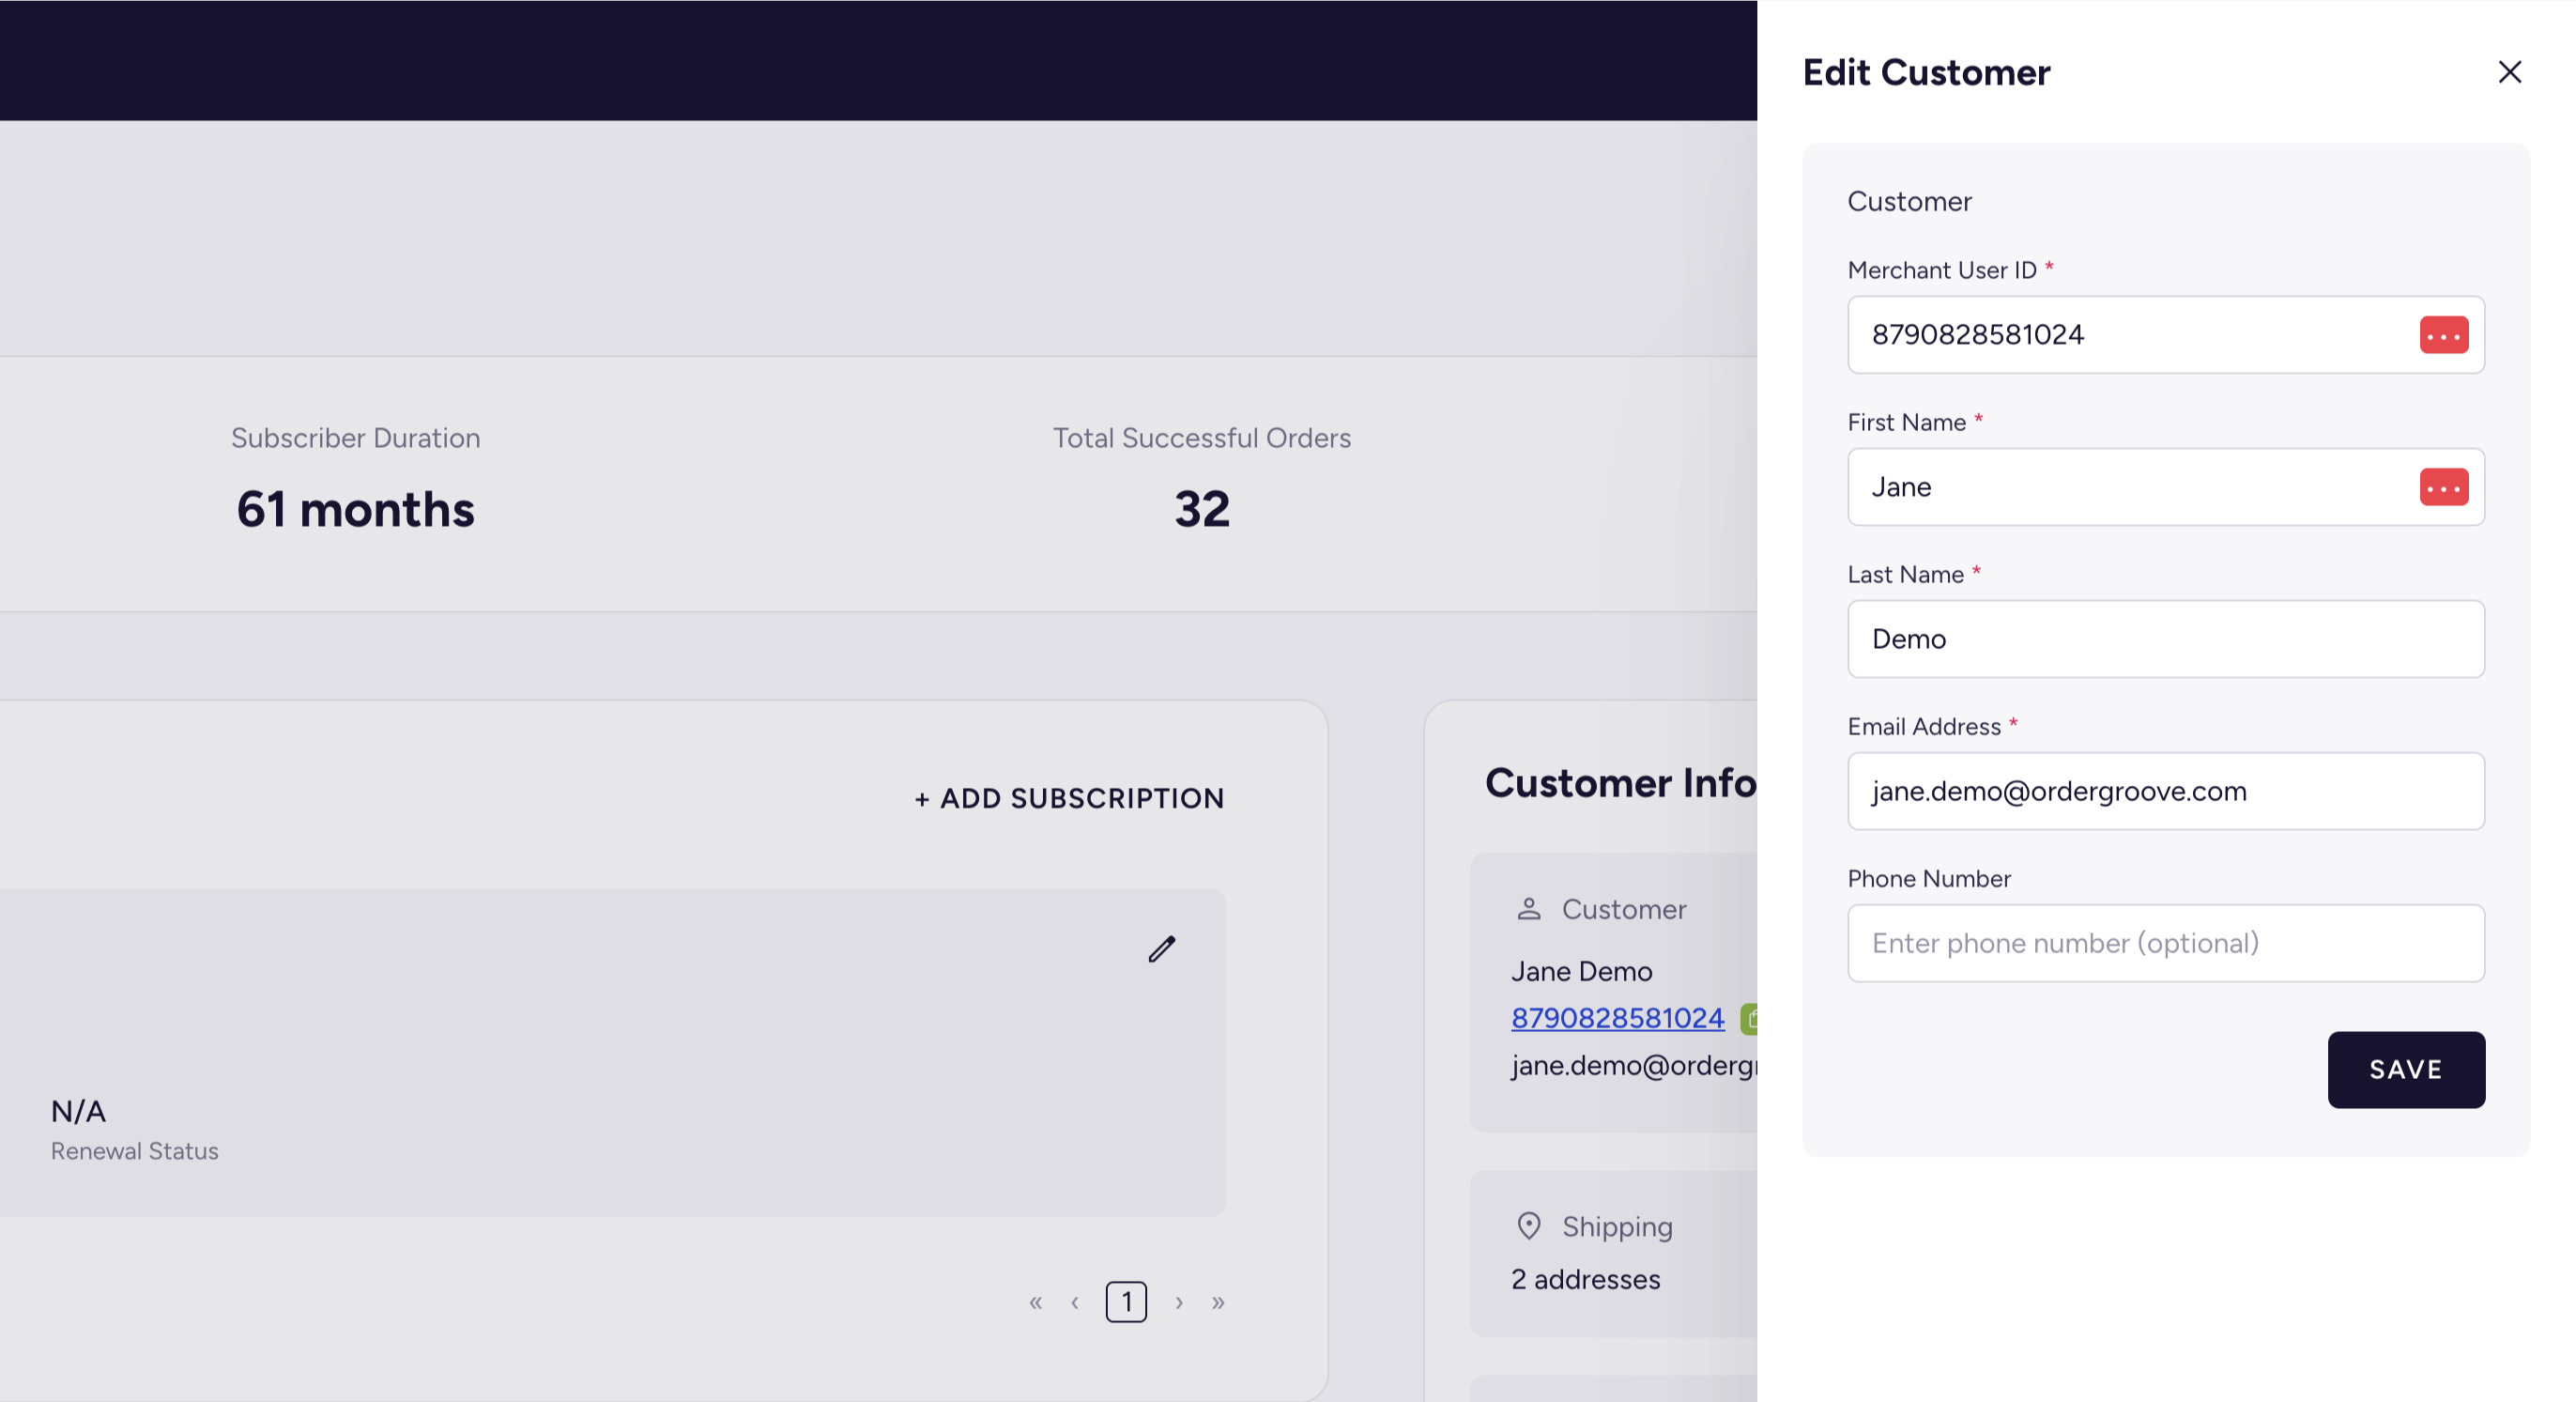The height and width of the screenshot is (1402, 2576).
Task: Click the pencil edit icon on subscription card
Action: click(1161, 949)
